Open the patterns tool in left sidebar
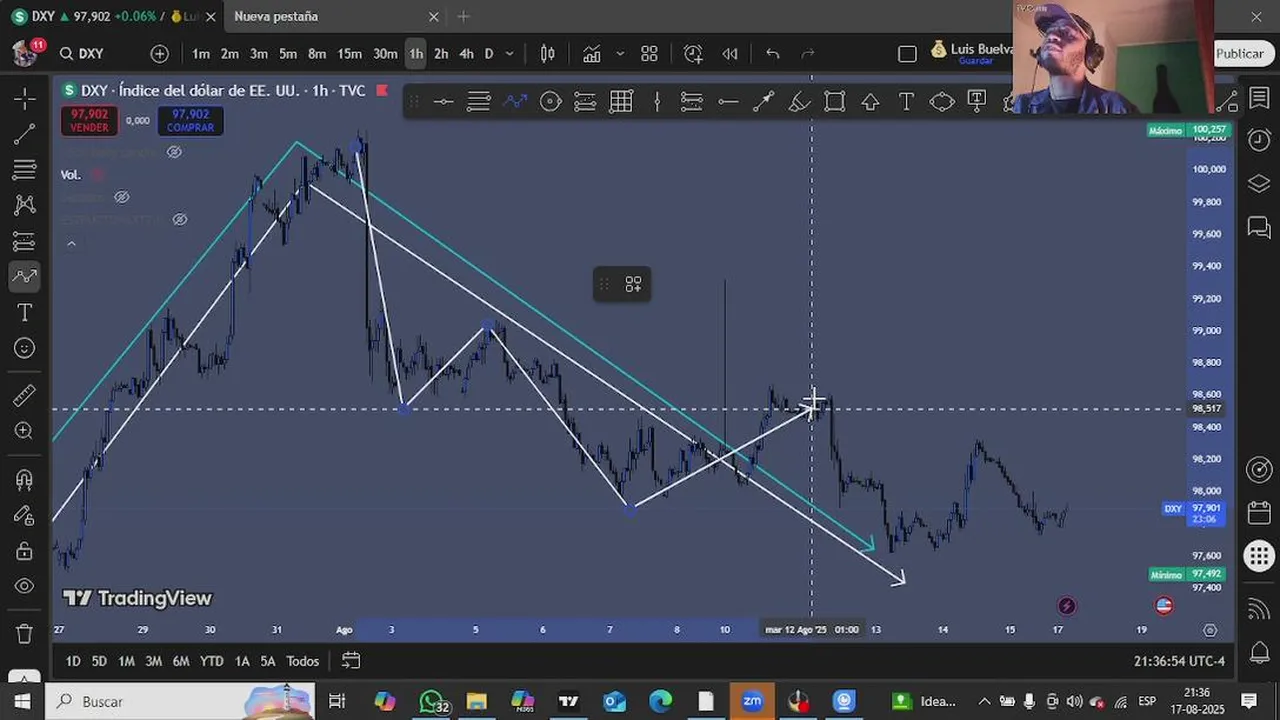 coord(25,205)
